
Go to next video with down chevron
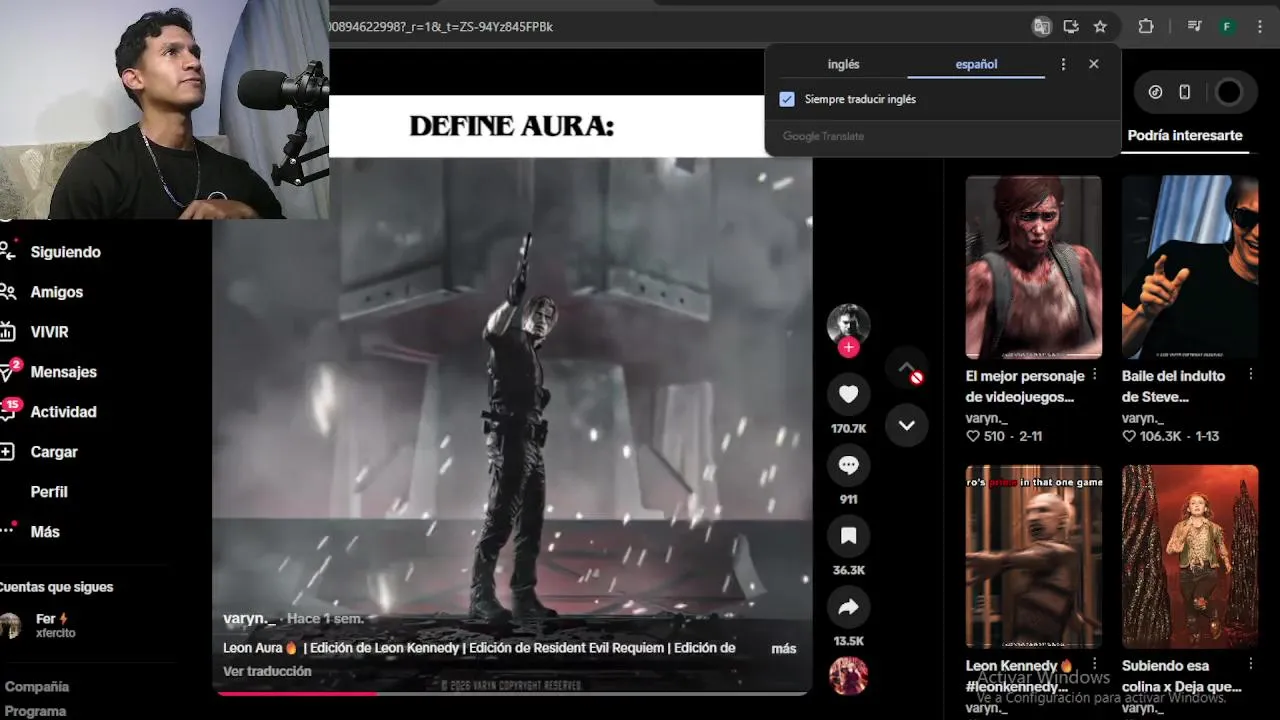(x=906, y=425)
